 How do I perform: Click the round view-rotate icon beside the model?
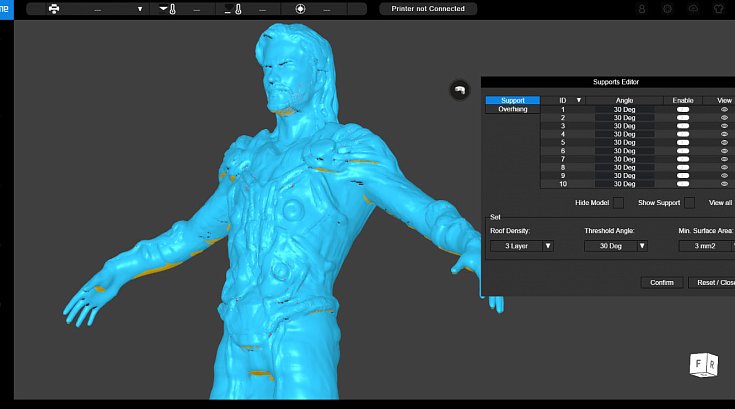[x=459, y=90]
